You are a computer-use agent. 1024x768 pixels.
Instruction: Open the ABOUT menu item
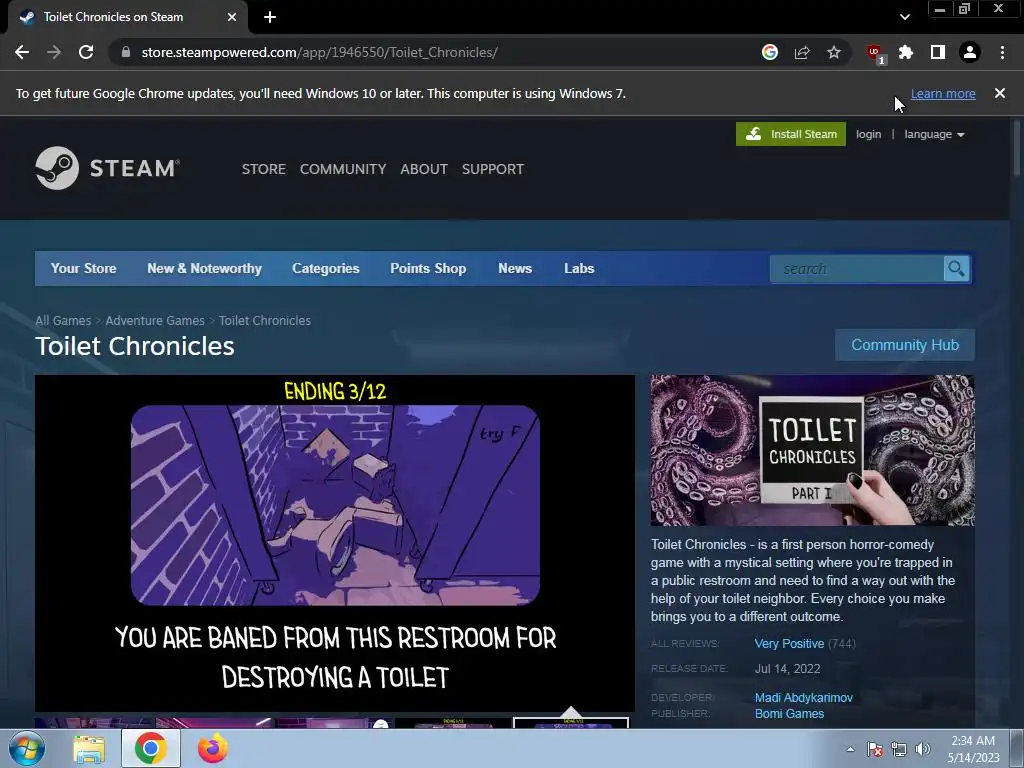click(424, 169)
